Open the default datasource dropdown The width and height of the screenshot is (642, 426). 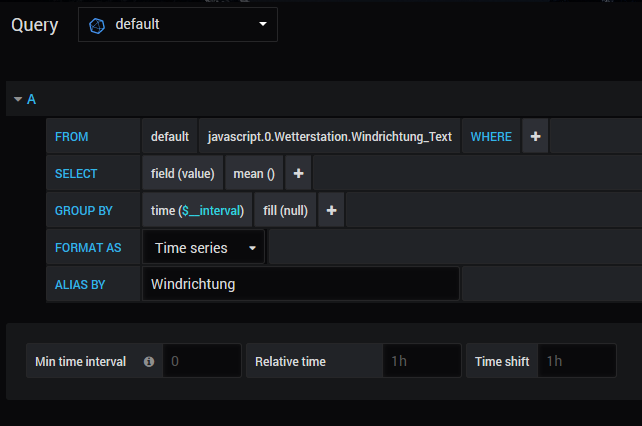point(178,25)
